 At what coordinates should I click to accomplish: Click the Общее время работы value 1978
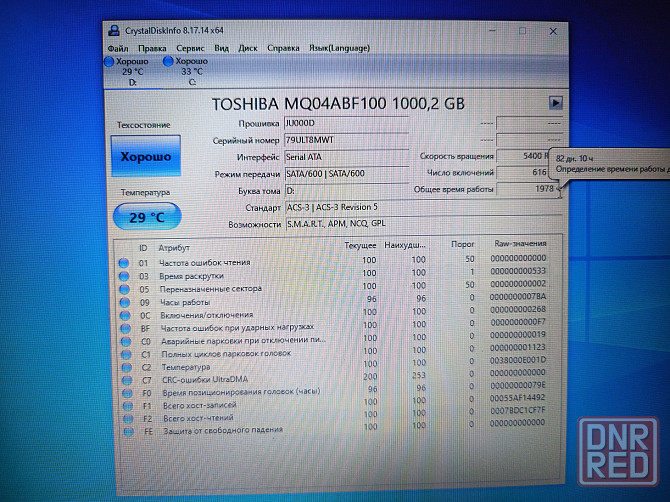click(529, 188)
